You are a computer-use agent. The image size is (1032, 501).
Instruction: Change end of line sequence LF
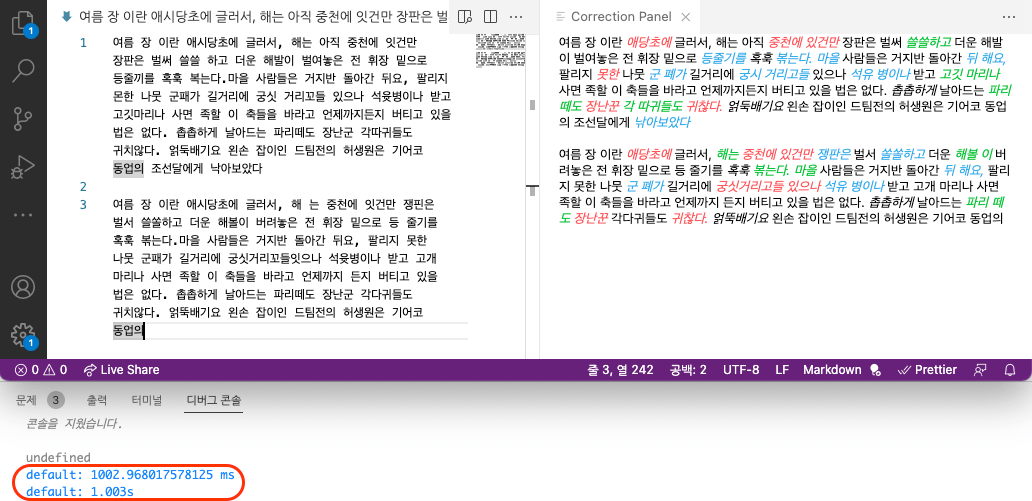point(782,370)
